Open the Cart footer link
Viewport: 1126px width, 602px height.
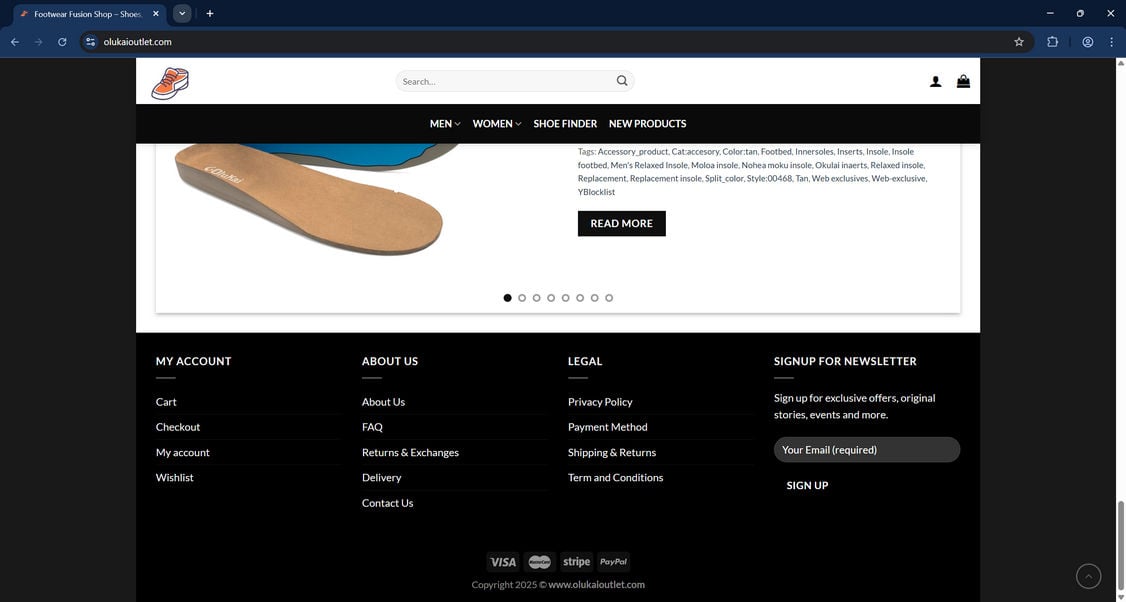coord(166,402)
